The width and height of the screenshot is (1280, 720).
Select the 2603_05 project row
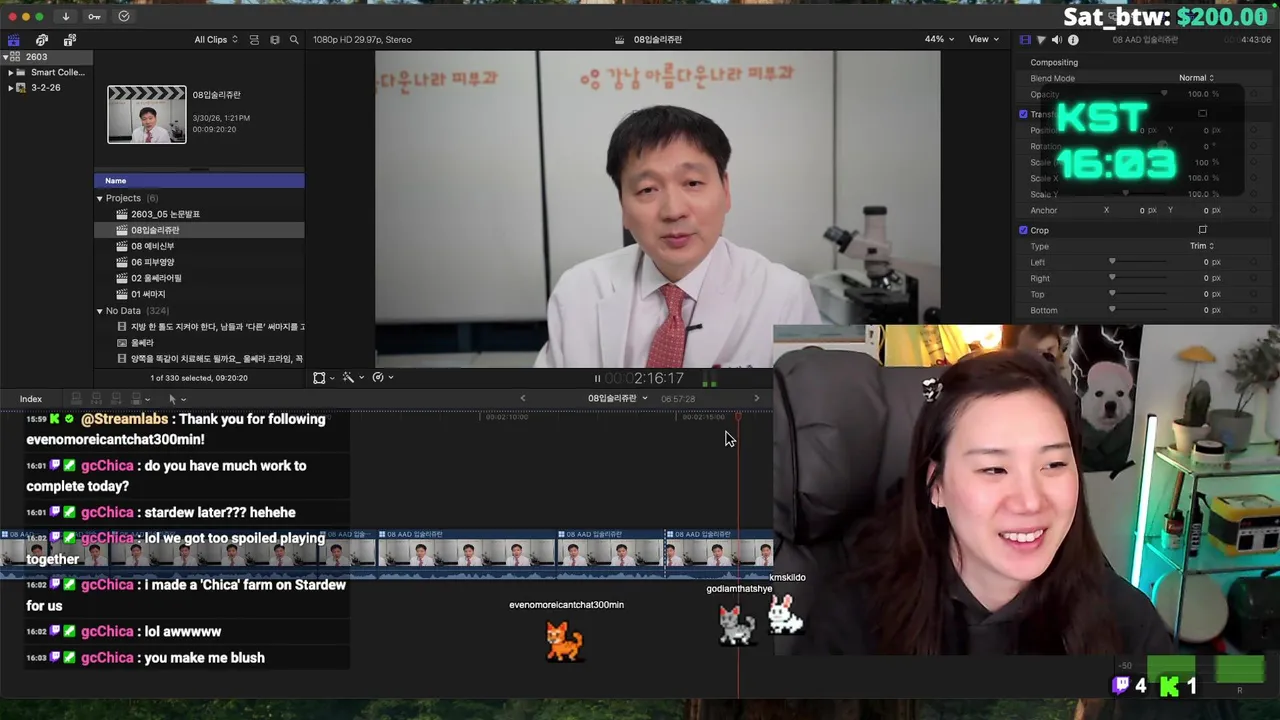(x=199, y=214)
